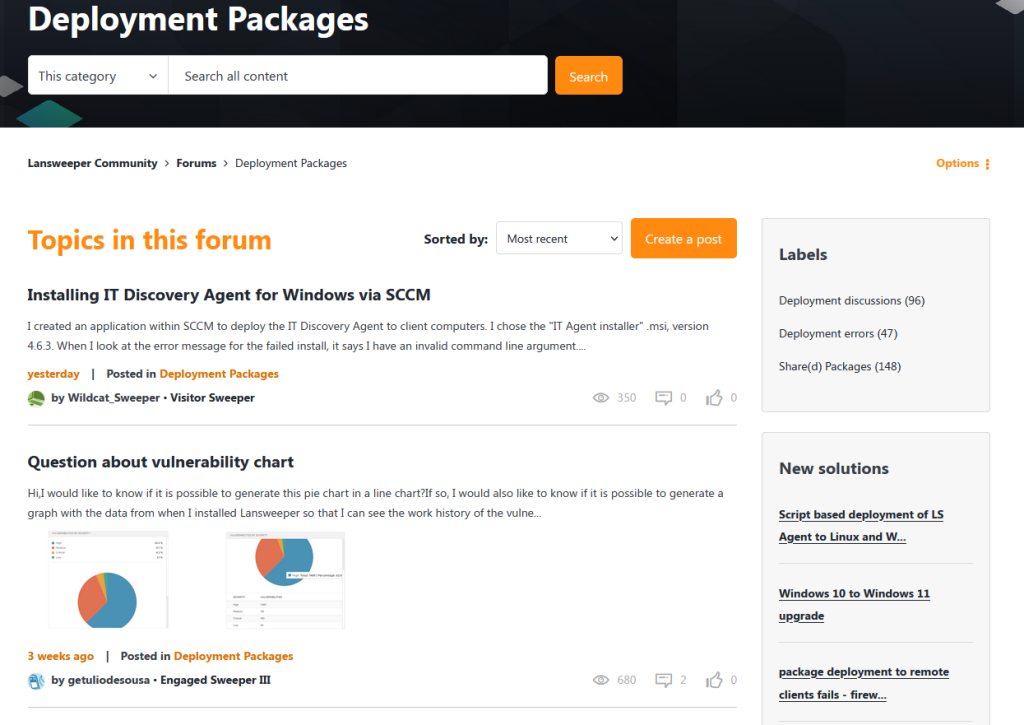This screenshot has width=1024, height=725.
Task: Click the orange Search button
Action: tap(588, 76)
